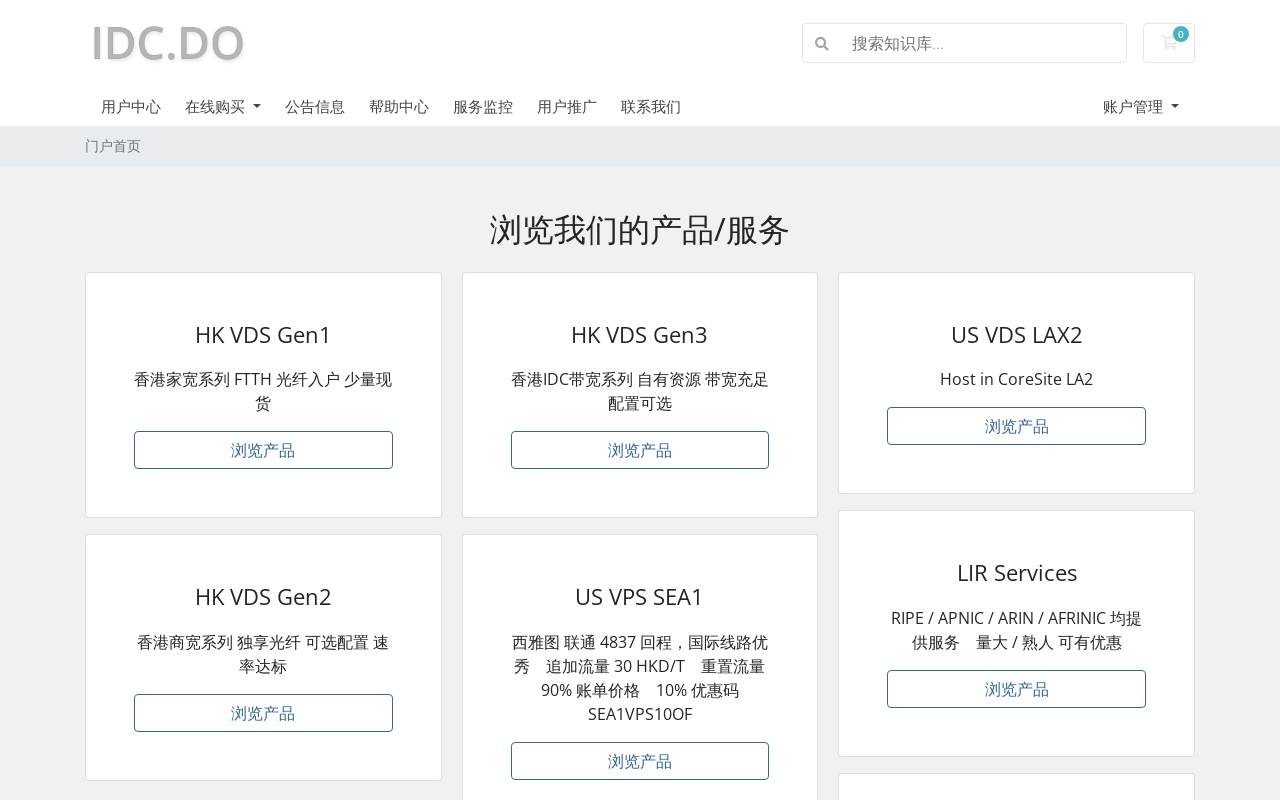
Task: Click the 门户首页 breadcrumb
Action: [x=113, y=146]
